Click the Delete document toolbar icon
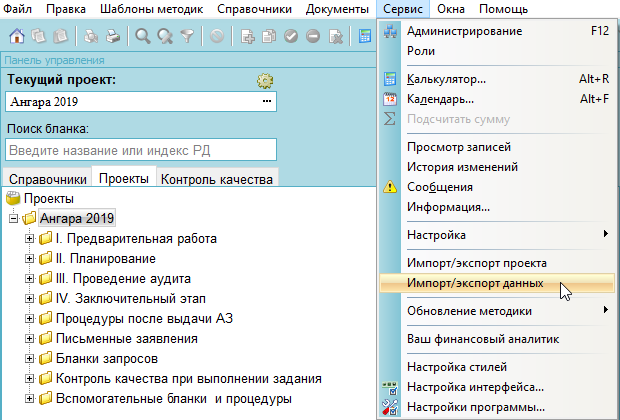 click(x=336, y=37)
